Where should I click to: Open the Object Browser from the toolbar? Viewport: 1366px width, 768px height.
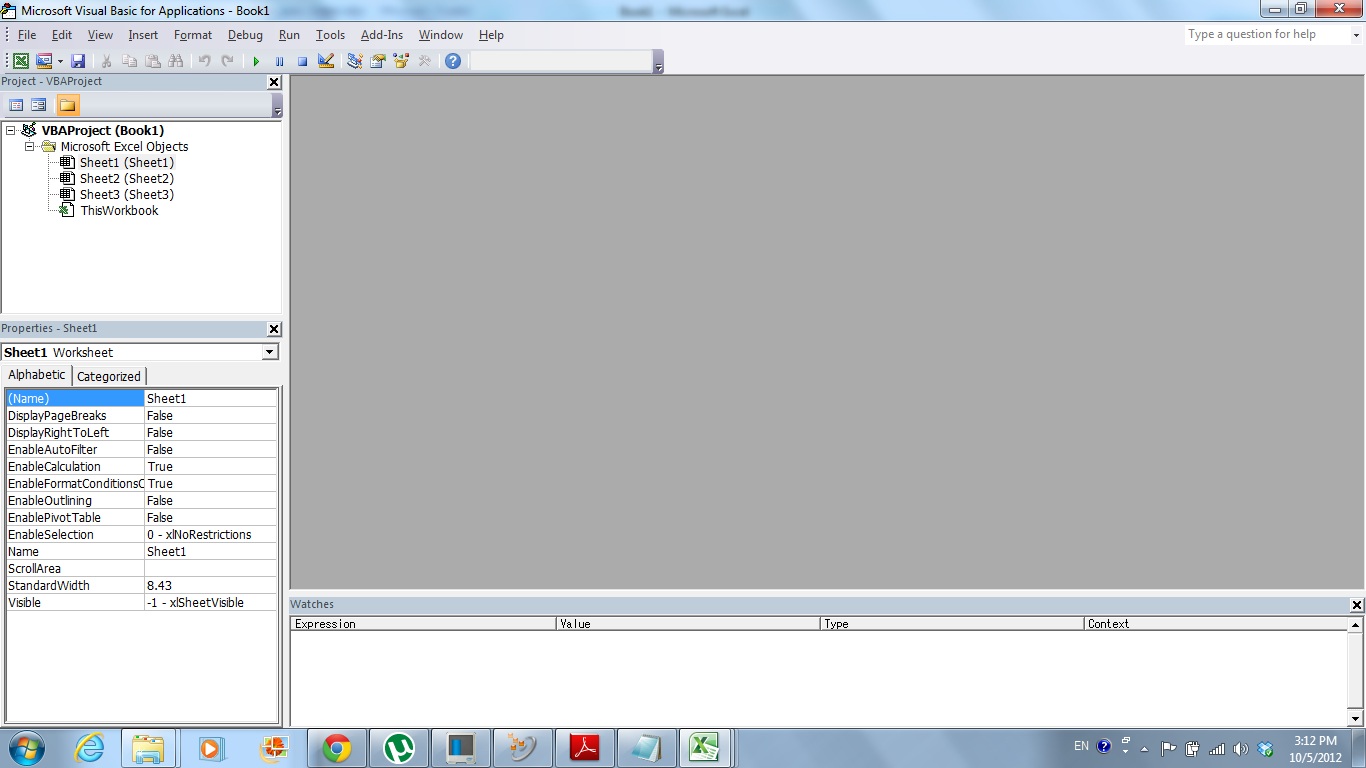pyautogui.click(x=400, y=61)
